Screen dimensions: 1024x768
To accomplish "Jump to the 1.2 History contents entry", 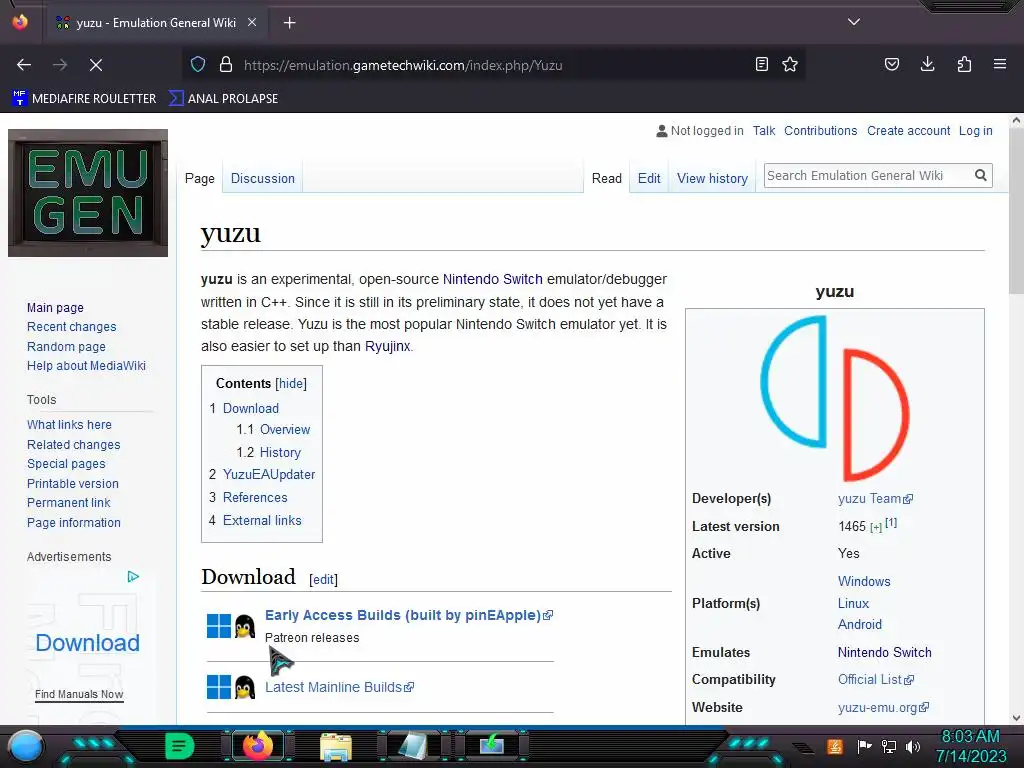I will [280, 452].
